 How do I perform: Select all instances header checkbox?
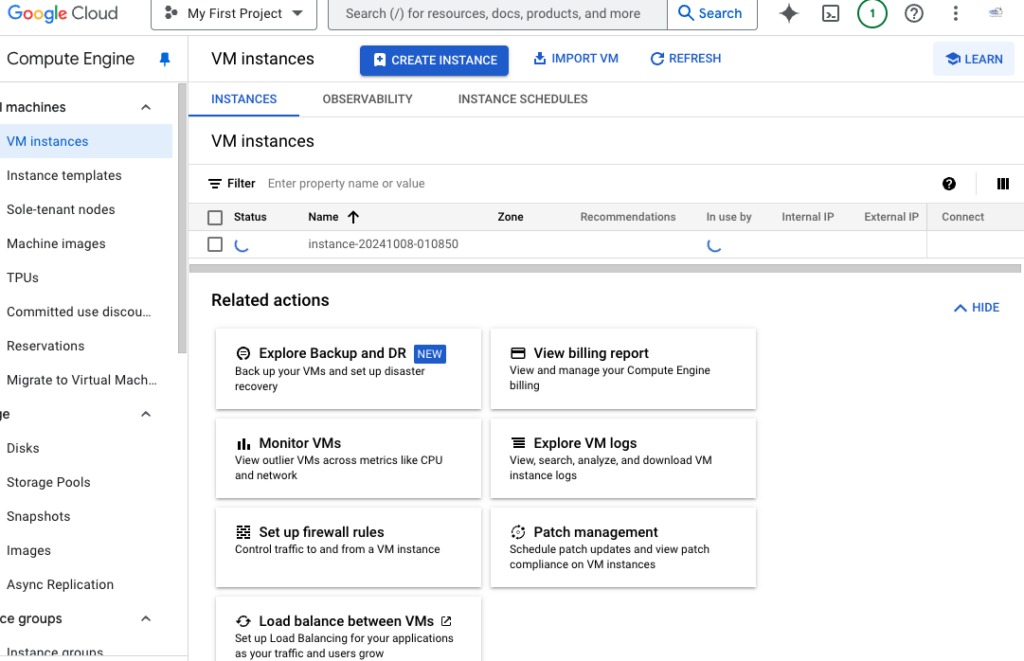[x=215, y=218]
